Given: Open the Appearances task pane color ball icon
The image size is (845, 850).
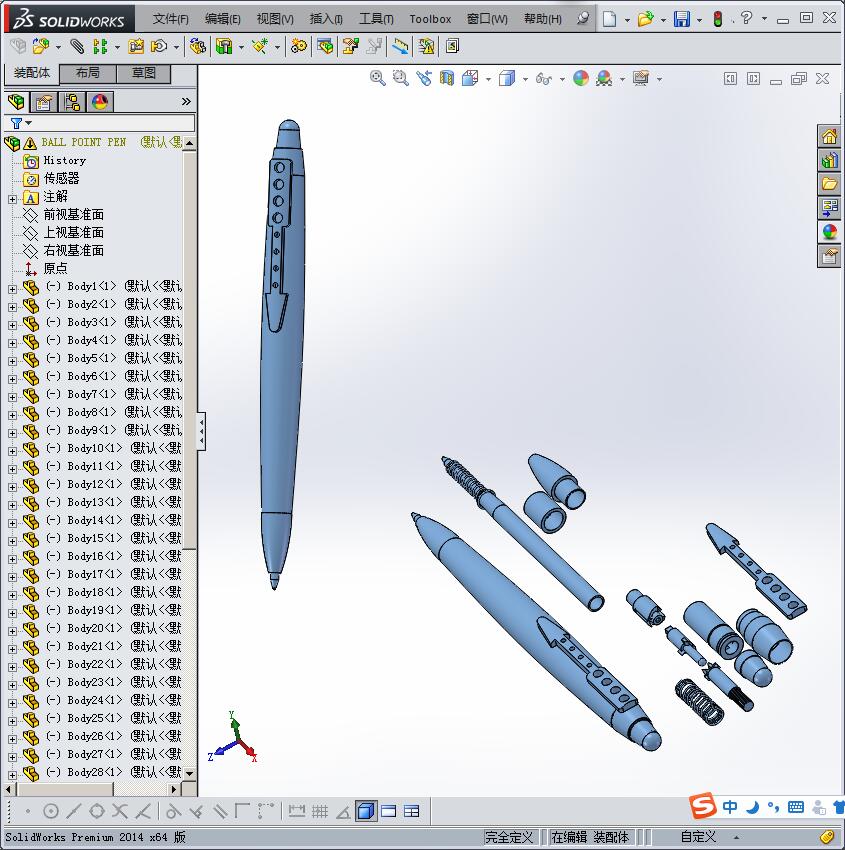Looking at the screenshot, I should (x=829, y=232).
